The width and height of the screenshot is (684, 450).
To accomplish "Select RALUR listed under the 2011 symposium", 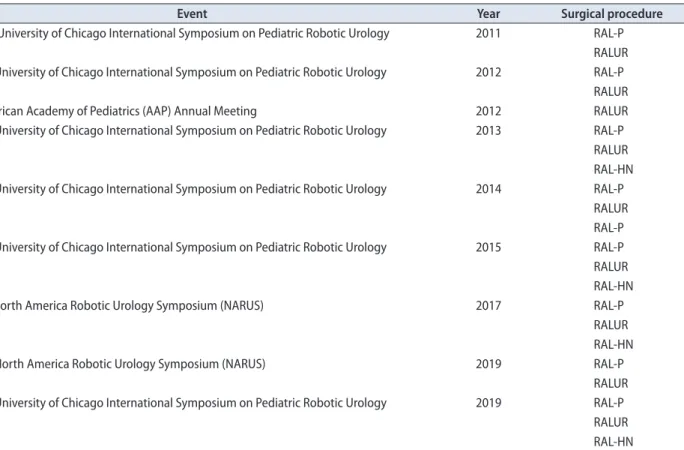I will [611, 53].
